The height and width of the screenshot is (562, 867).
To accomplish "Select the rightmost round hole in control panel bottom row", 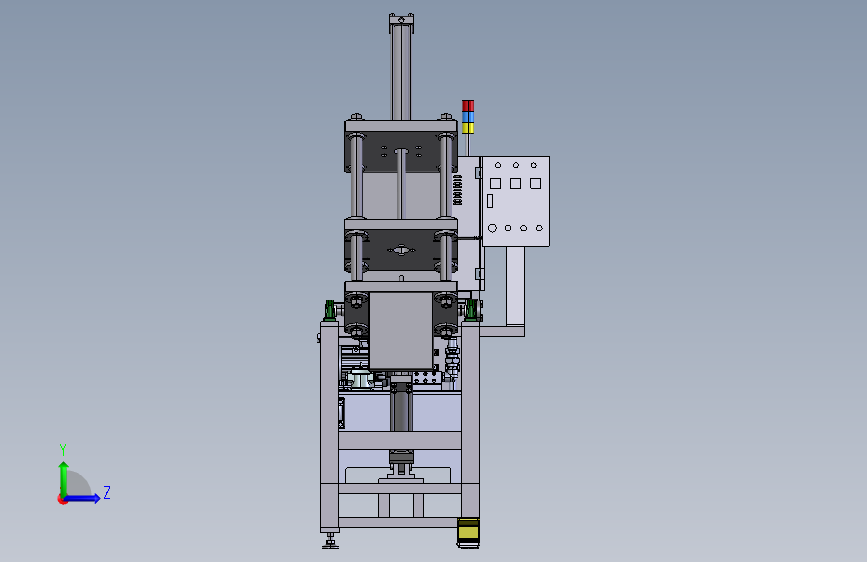I will (x=539, y=228).
